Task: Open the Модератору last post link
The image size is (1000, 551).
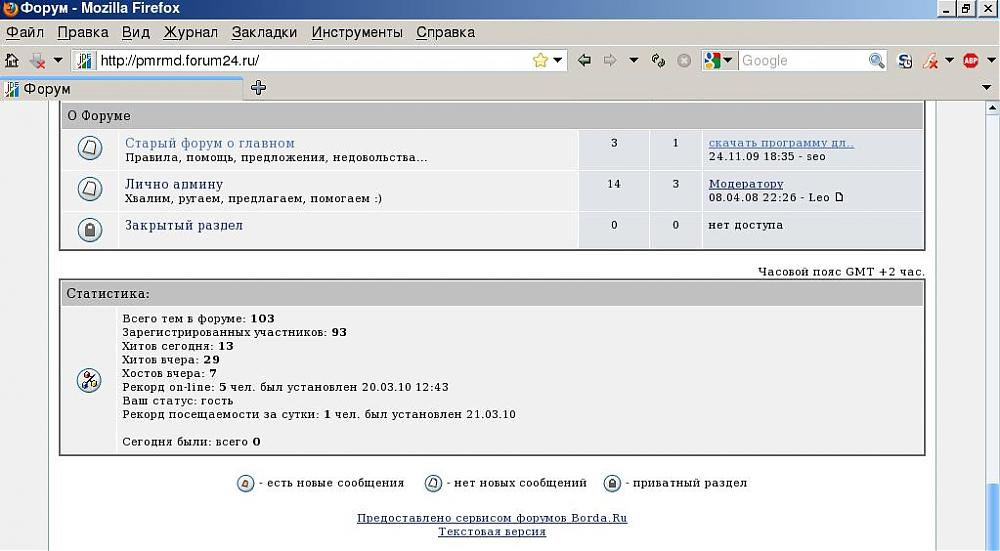Action: click(x=745, y=184)
